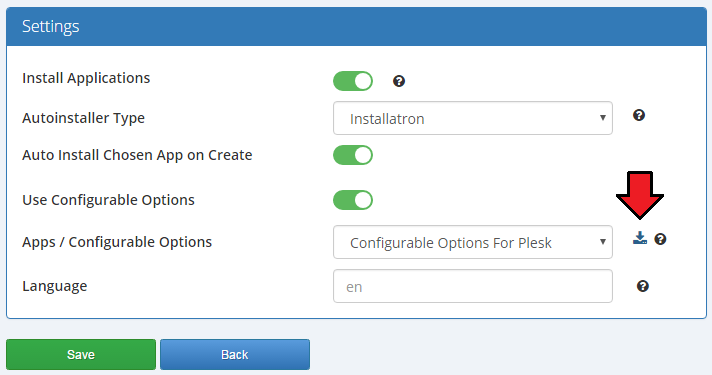Expand the Configurable Options For Plesk dropdown
The width and height of the screenshot is (712, 375).
click(473, 242)
